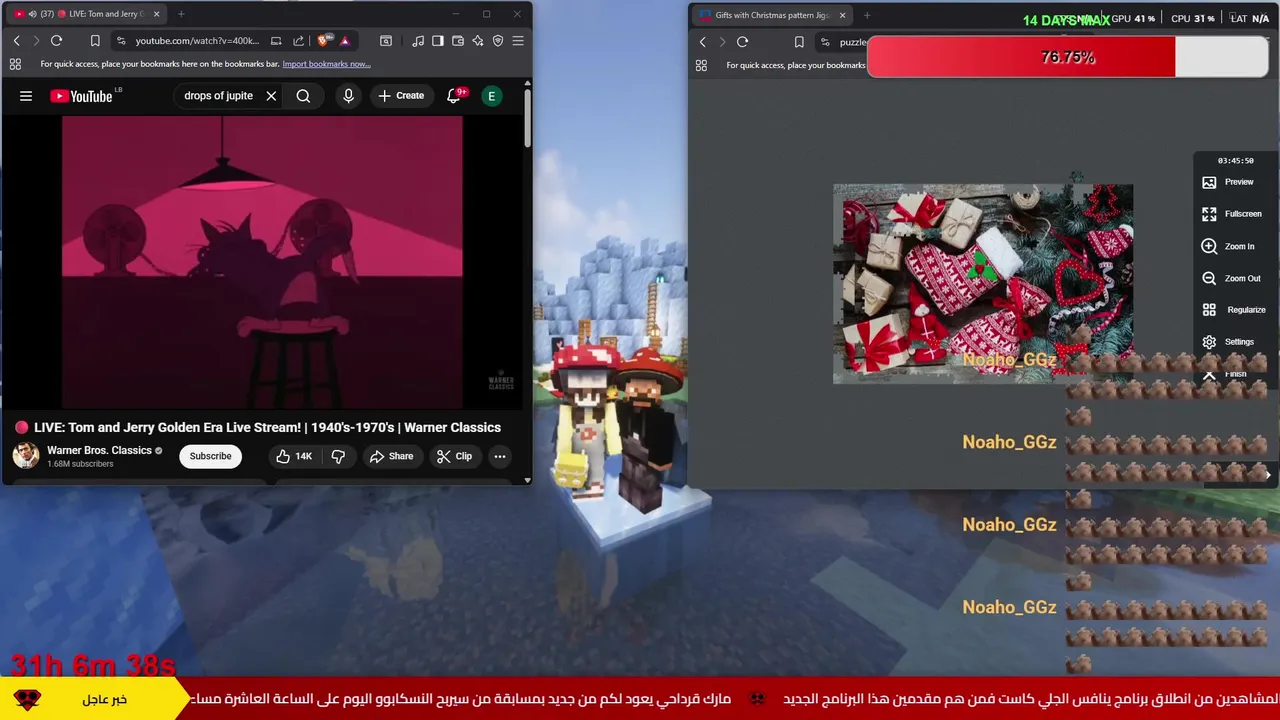This screenshot has width=1280, height=720.
Task: Open more actions three-dot menu
Action: pyautogui.click(x=500, y=456)
